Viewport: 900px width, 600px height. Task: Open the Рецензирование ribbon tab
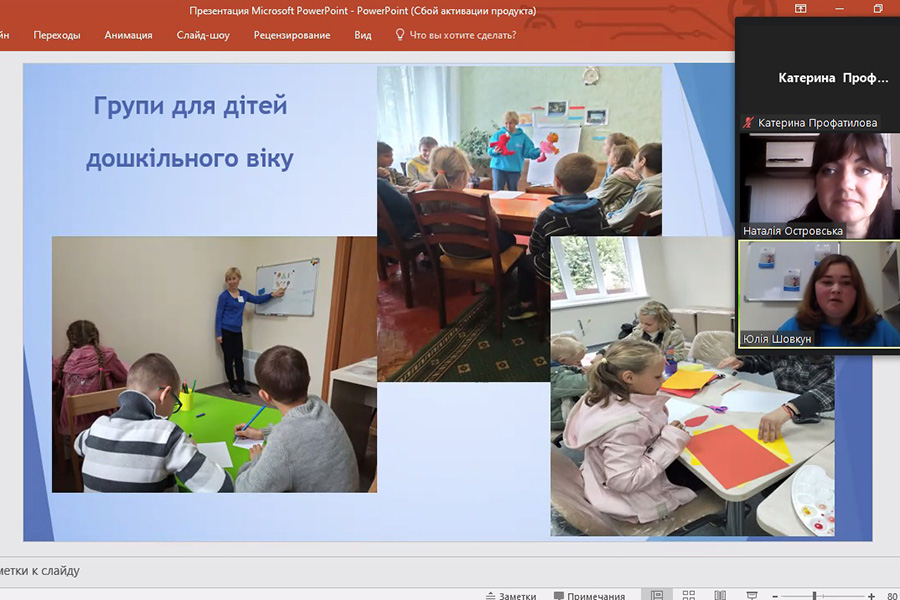click(292, 35)
